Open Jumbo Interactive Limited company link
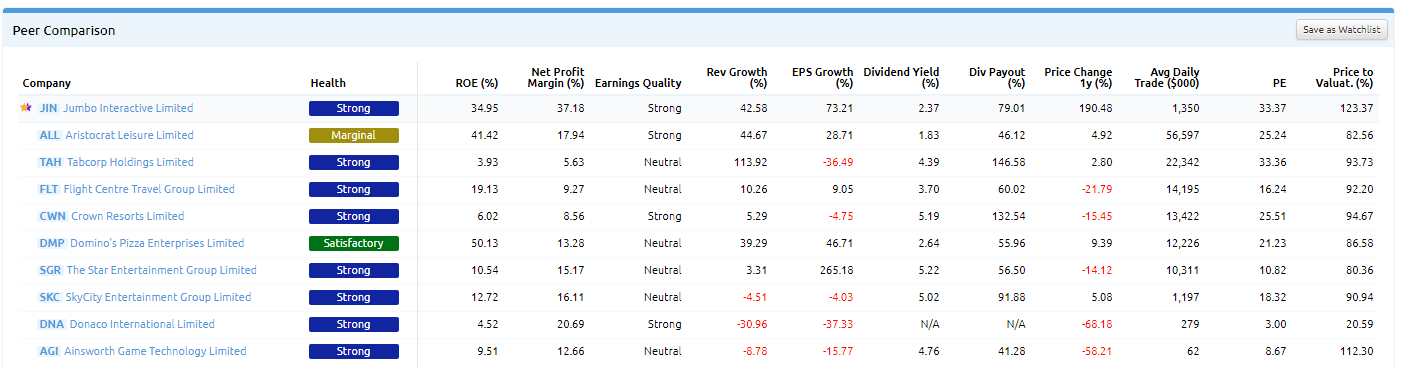The height and width of the screenshot is (369, 1401). [x=128, y=108]
